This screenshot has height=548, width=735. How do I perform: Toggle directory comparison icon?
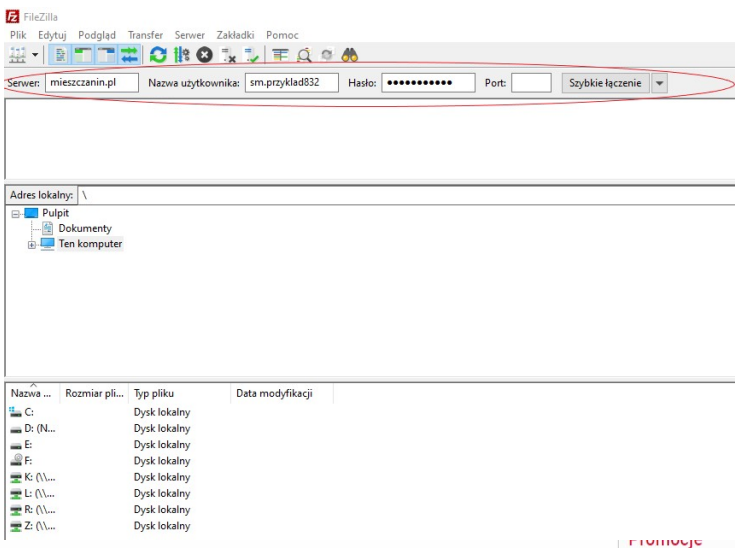tap(303, 56)
